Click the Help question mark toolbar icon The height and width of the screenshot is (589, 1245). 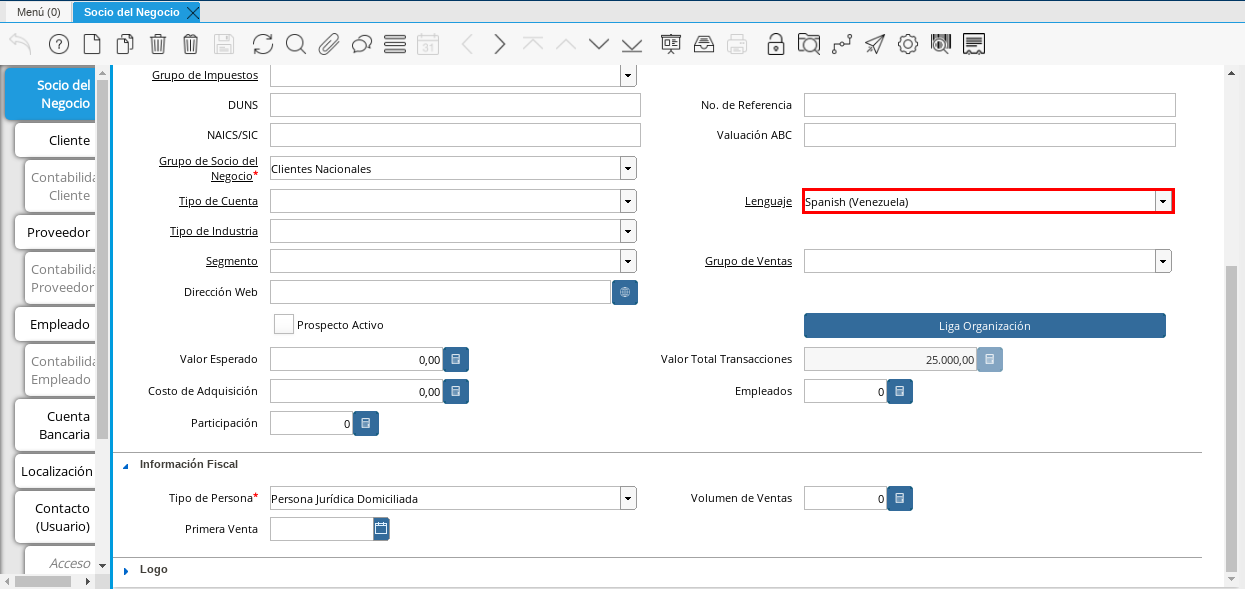[x=59, y=44]
